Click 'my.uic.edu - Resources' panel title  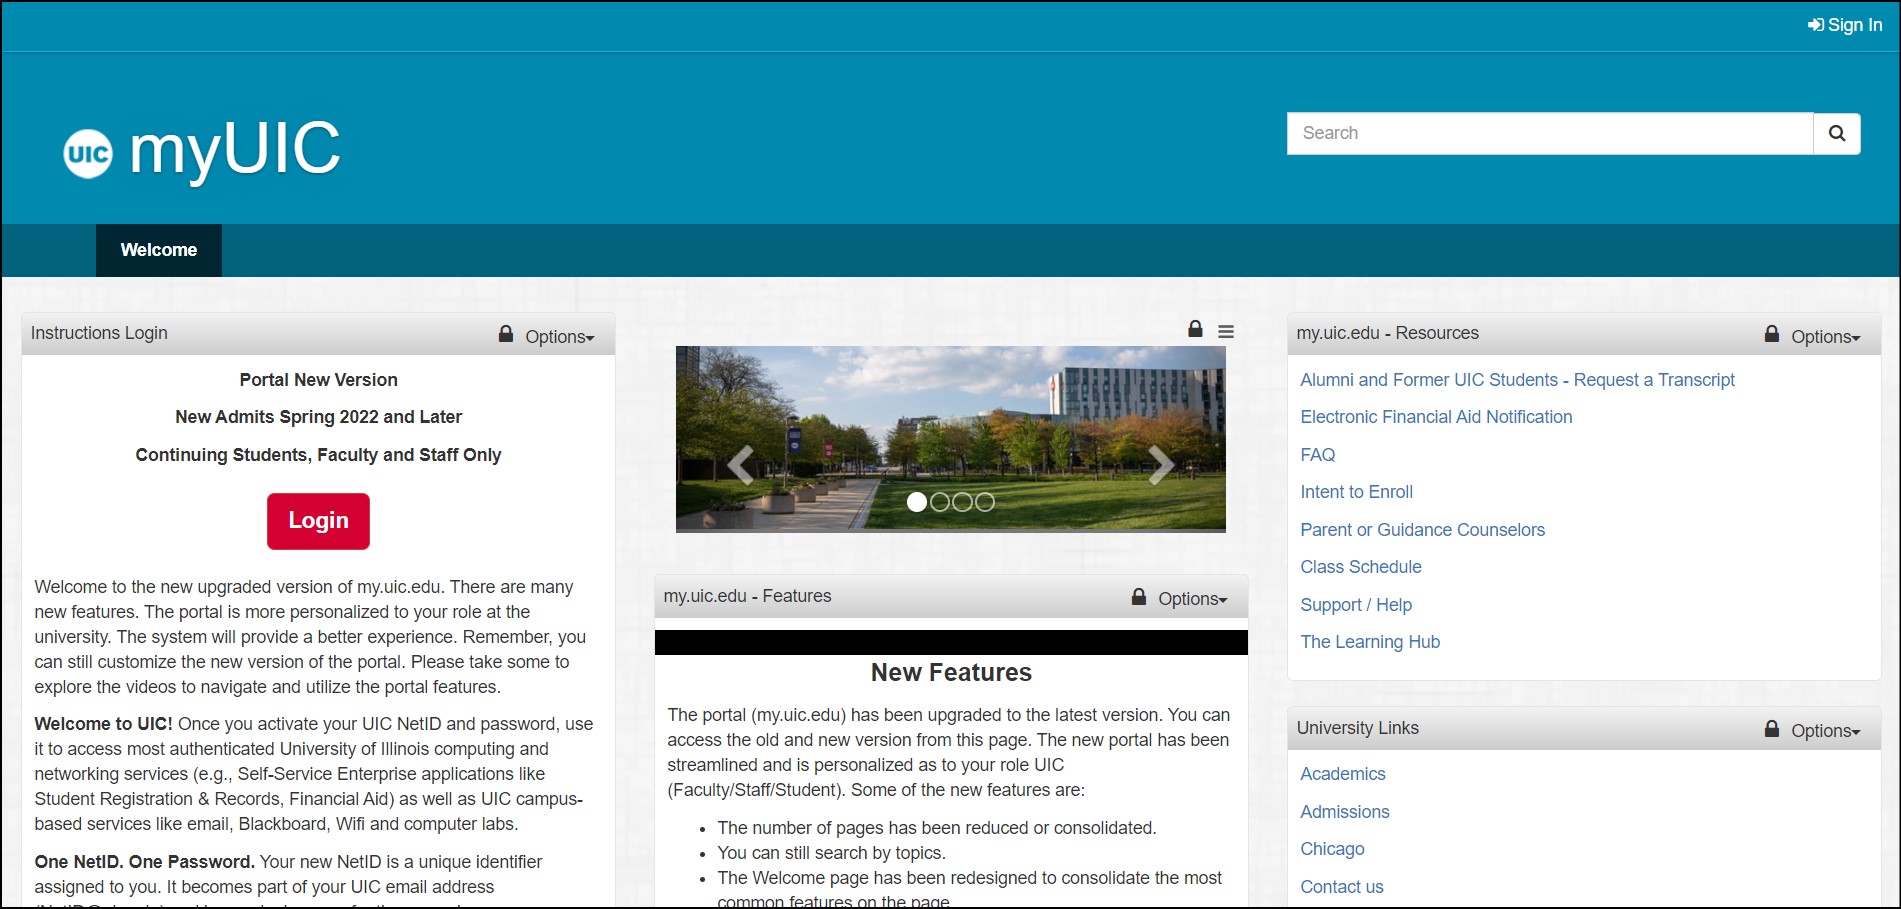(x=1387, y=333)
